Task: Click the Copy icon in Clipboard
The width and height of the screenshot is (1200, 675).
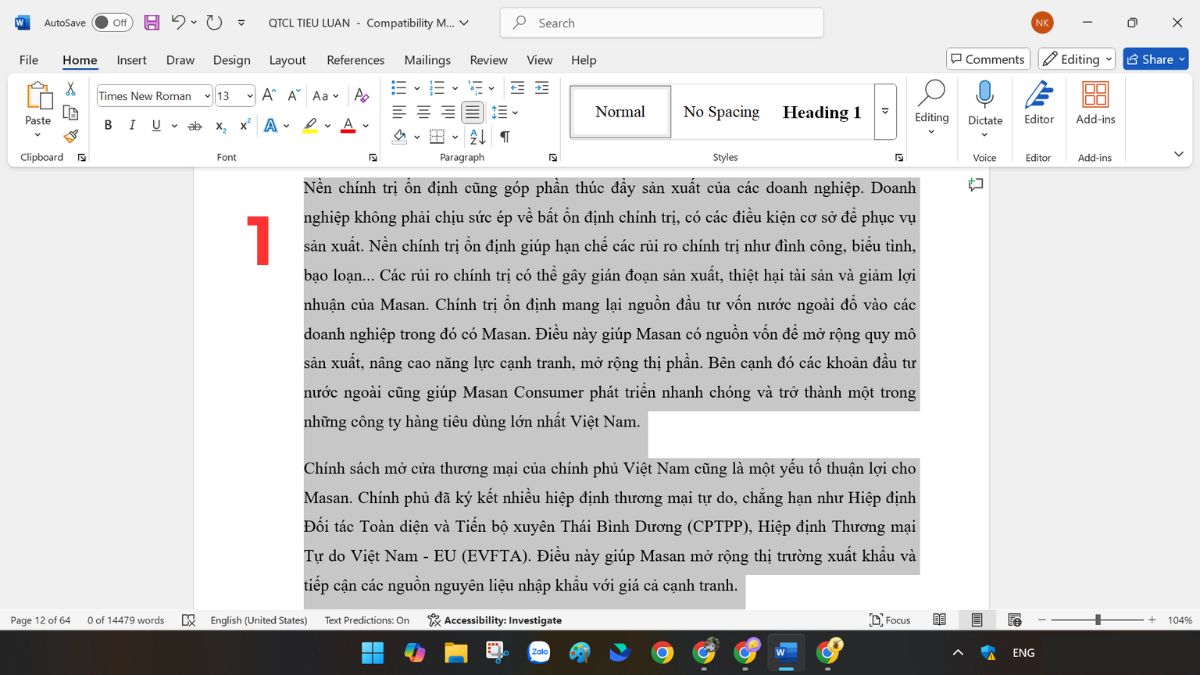Action: click(70, 112)
